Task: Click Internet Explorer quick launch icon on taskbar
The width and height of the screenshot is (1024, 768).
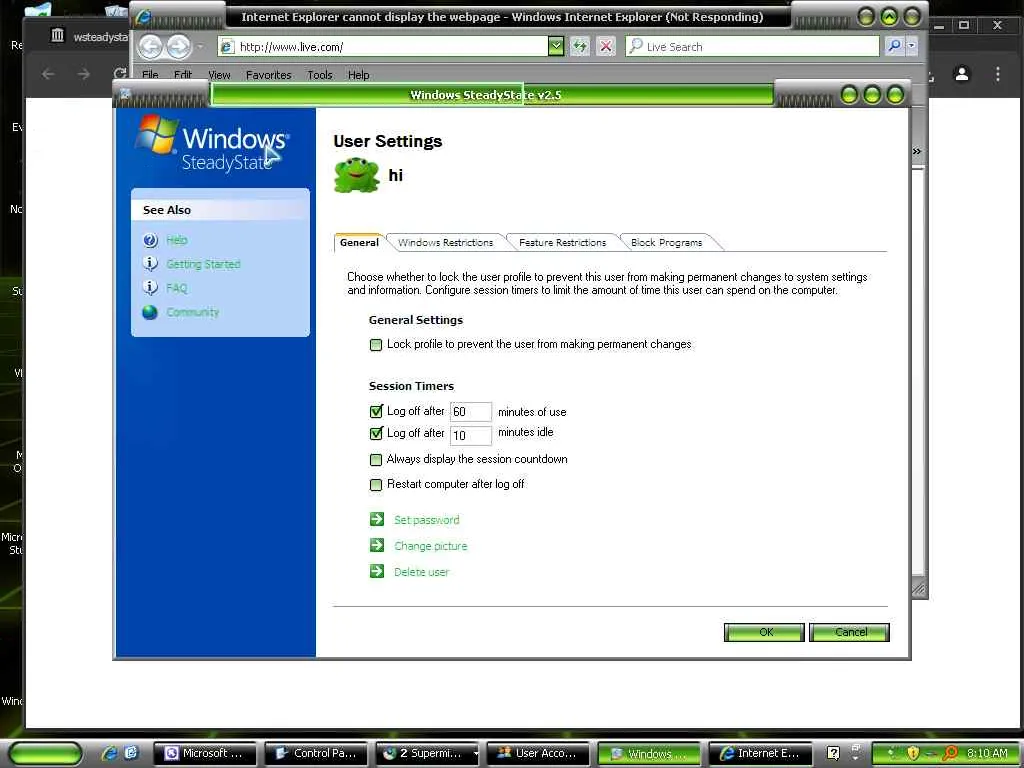Action: 109,753
